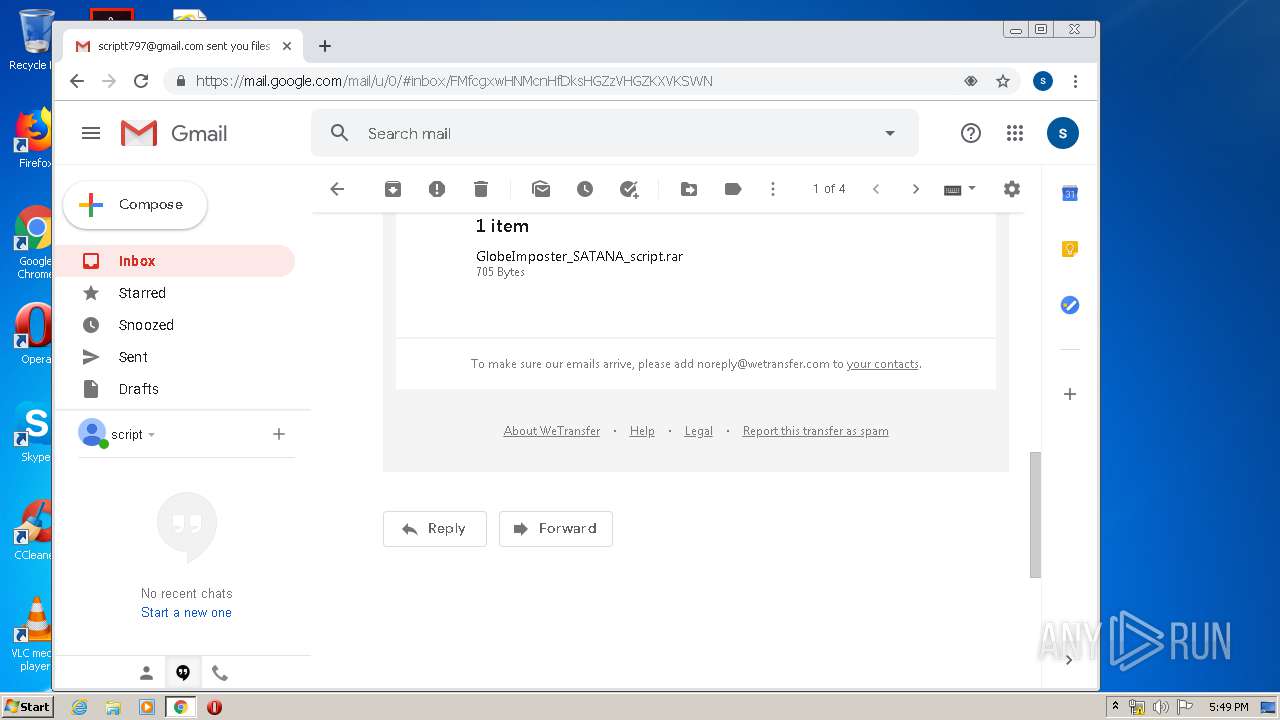Reply to this email

click(435, 529)
